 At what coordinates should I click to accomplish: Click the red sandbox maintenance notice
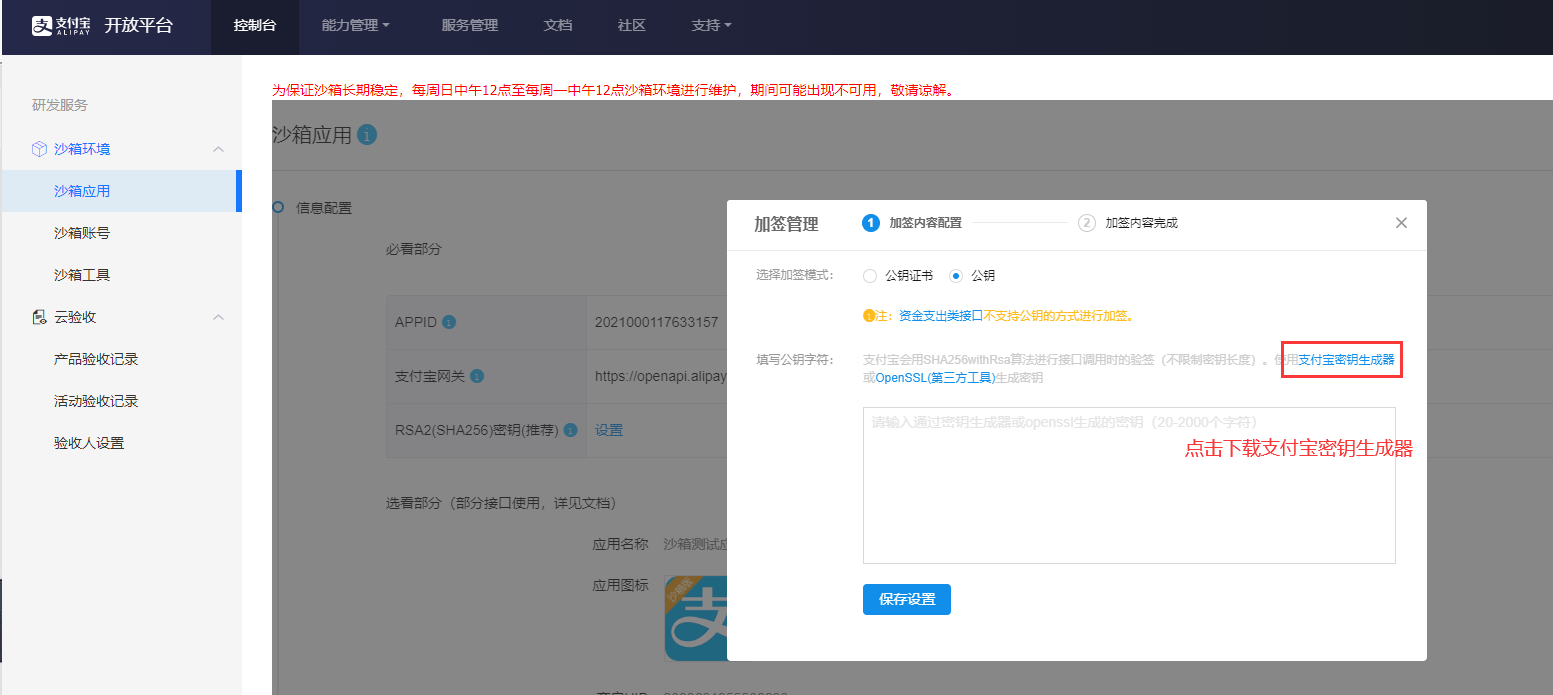(x=615, y=90)
